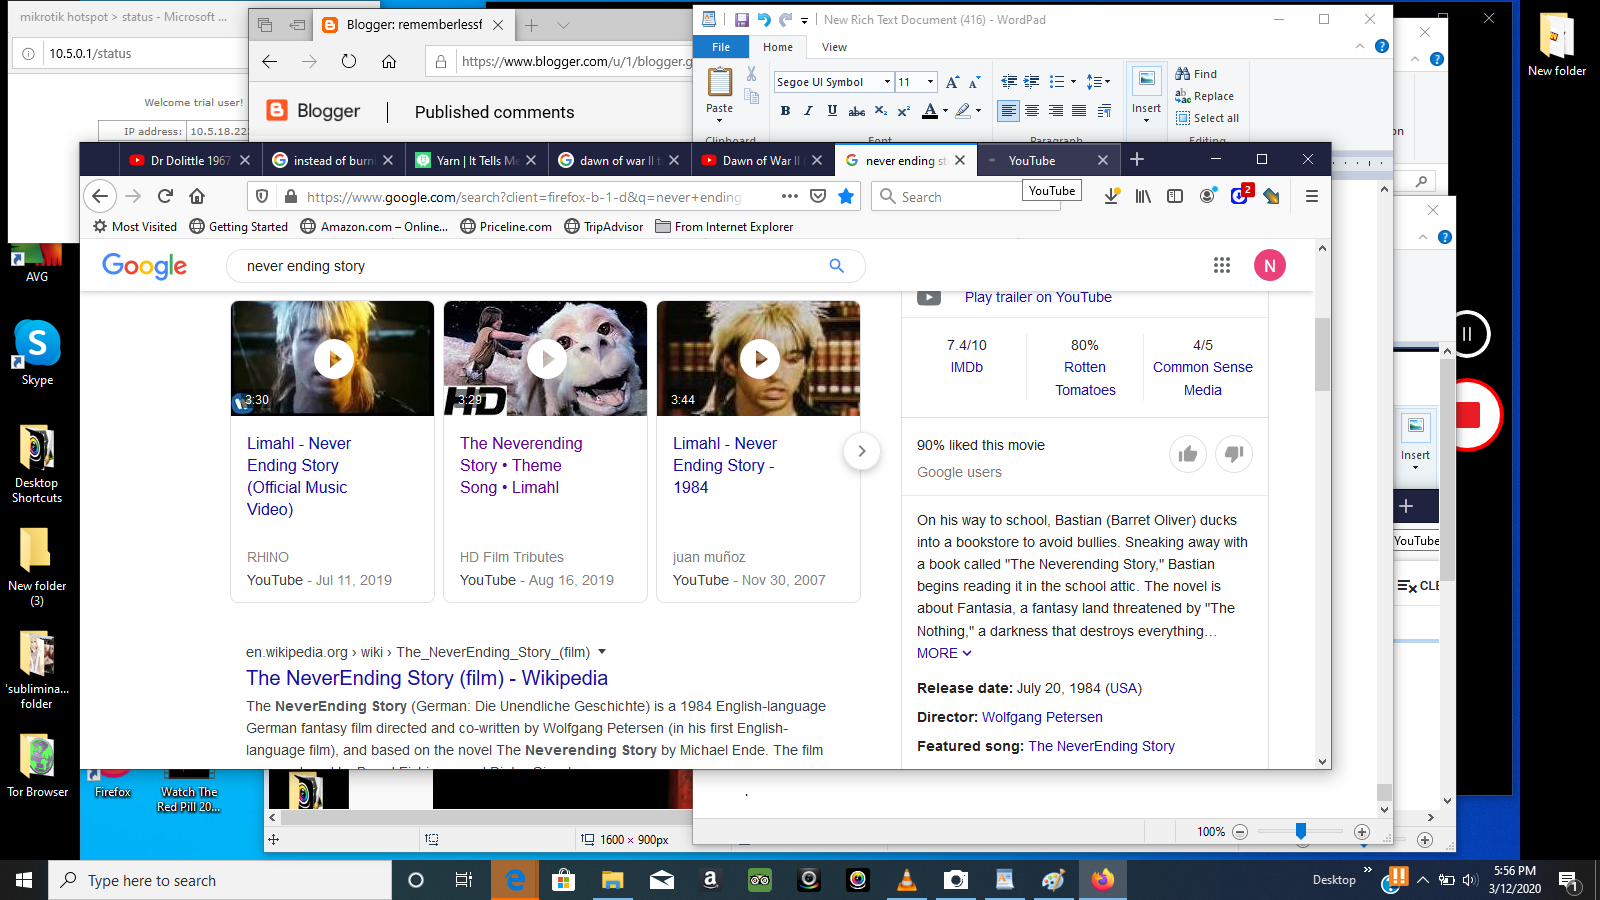Open the IMDb rating link
Image resolution: width=1600 pixels, height=900 pixels.
pos(966,367)
